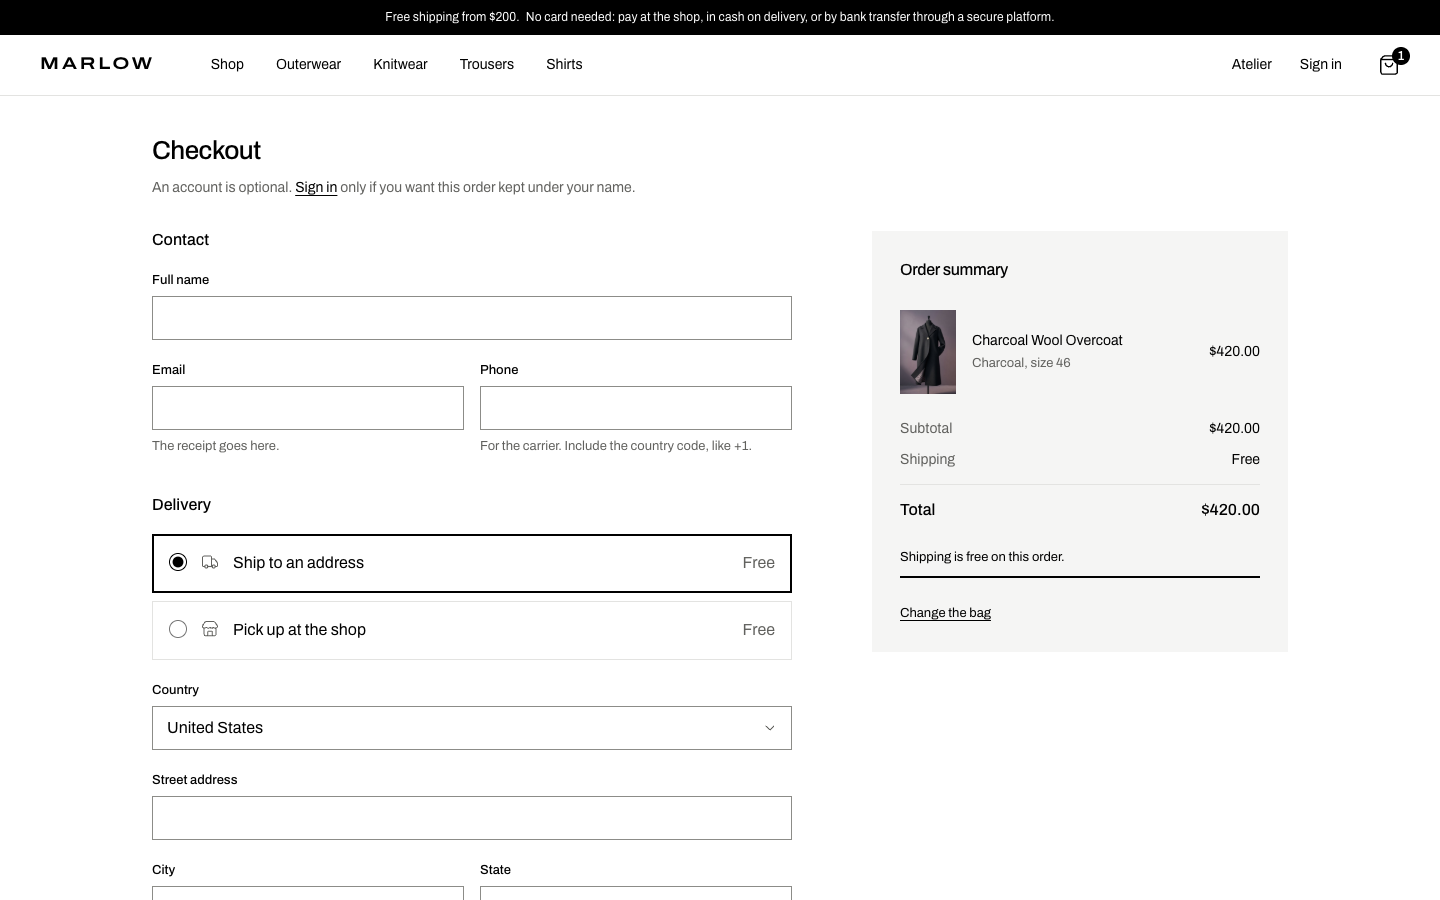Open the Knitwear category
The image size is (1440, 900).
(x=400, y=64)
